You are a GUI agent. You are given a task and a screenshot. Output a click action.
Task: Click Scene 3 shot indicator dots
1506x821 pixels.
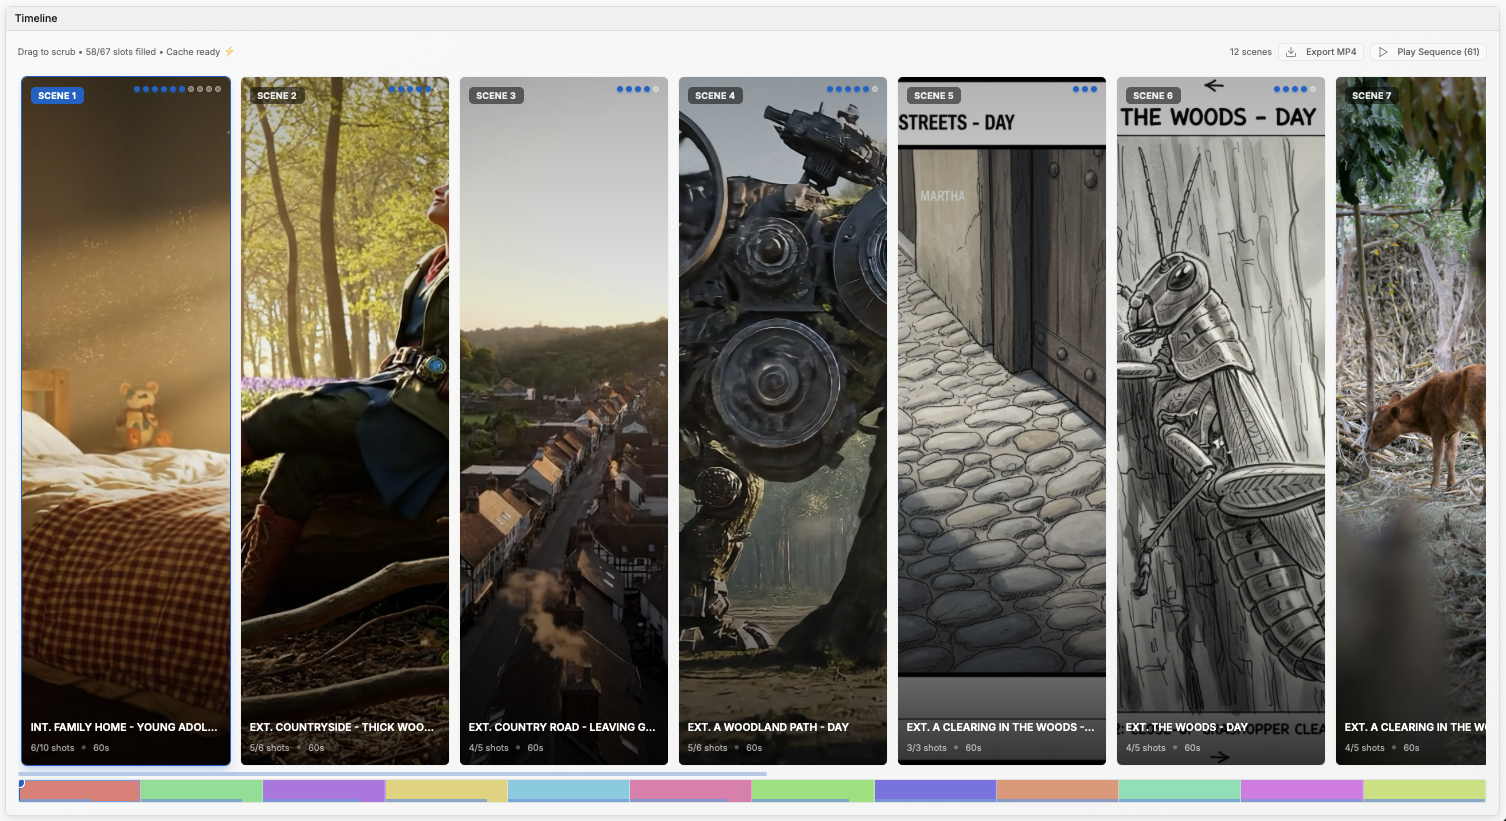coord(638,89)
